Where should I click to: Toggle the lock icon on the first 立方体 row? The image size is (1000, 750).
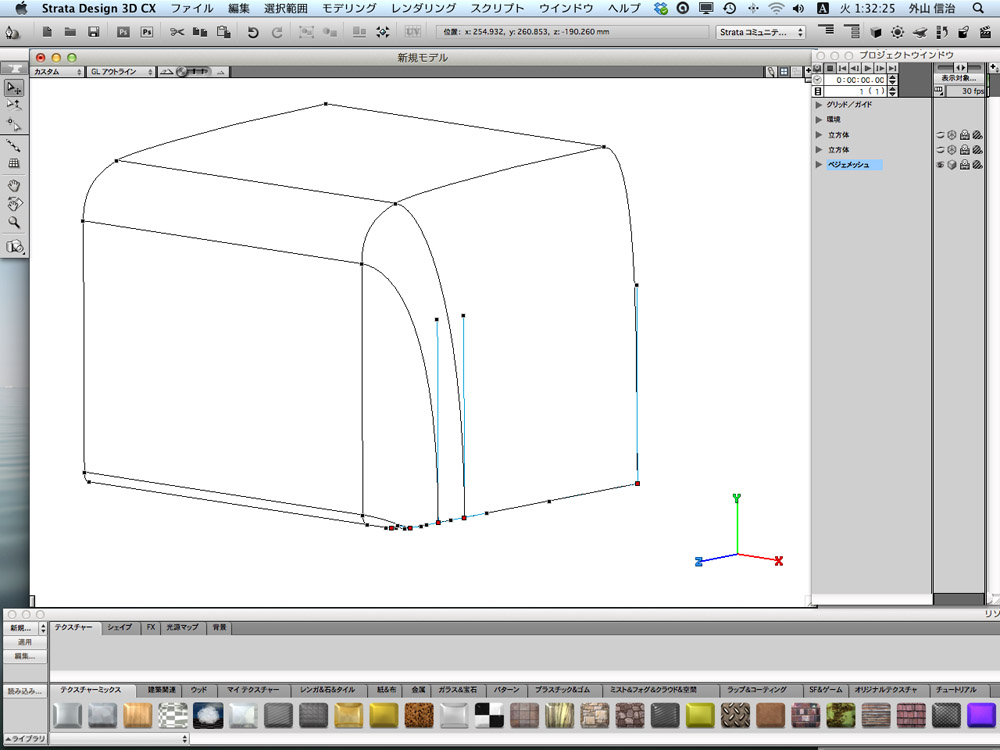(965, 135)
